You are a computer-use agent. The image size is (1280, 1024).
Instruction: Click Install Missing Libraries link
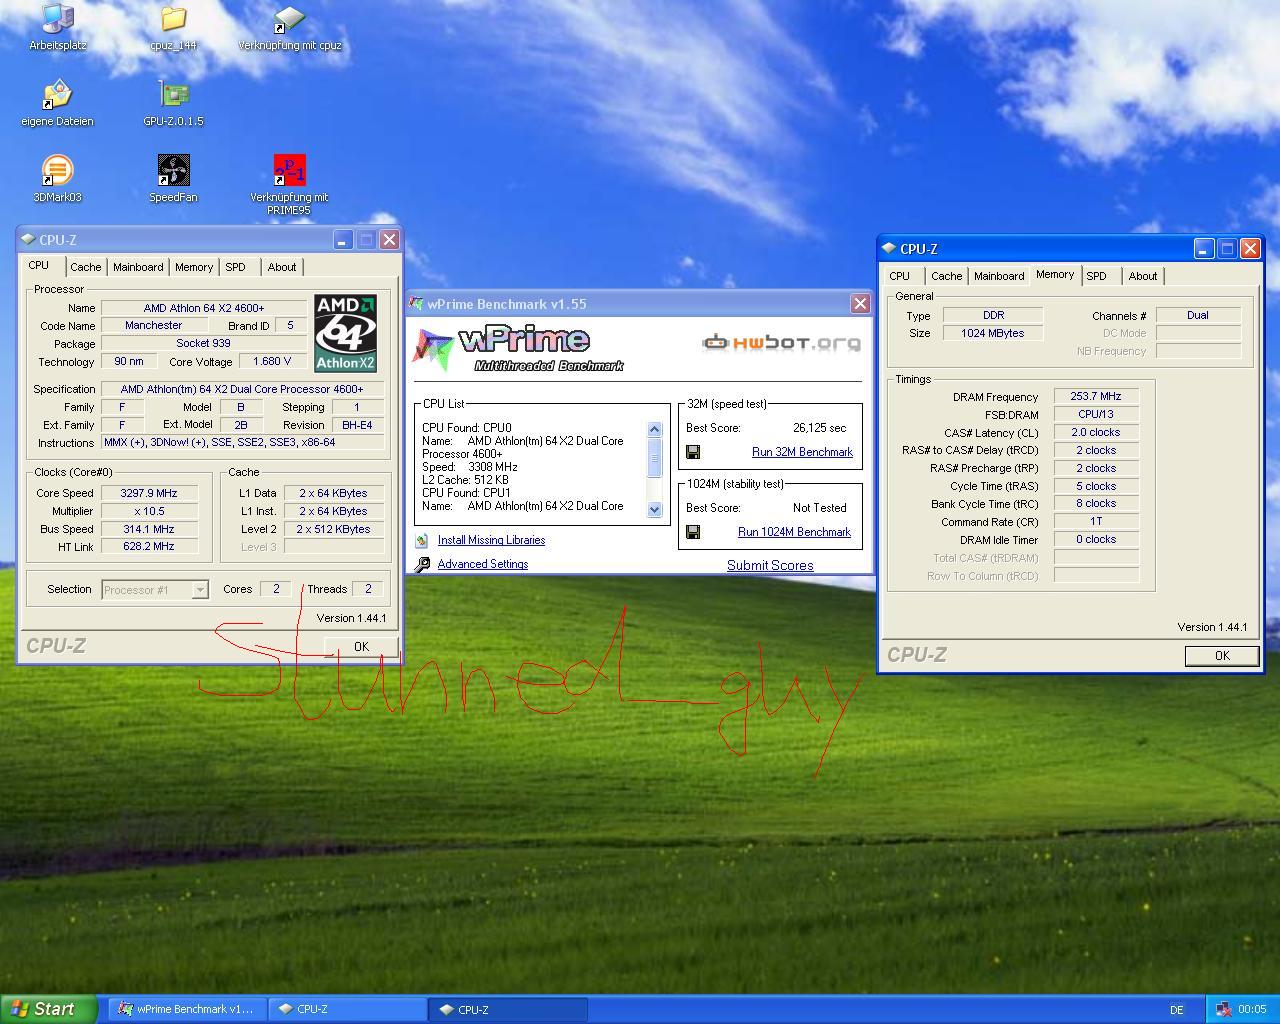[491, 540]
